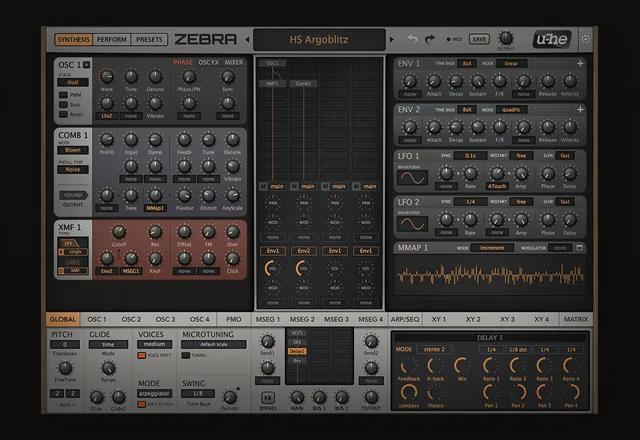Open the ARP/SEQ lower tab

tap(405, 319)
